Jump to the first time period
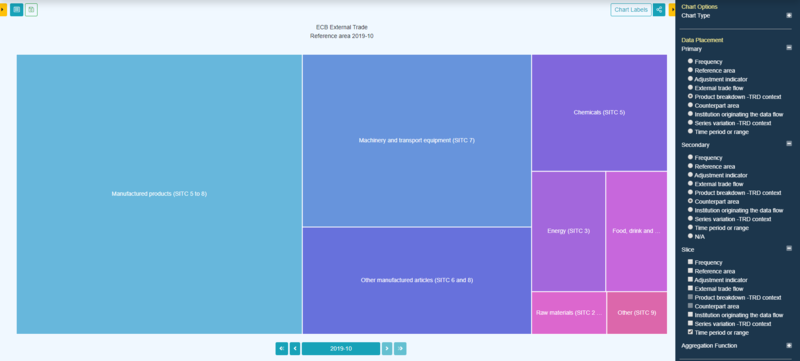The width and height of the screenshot is (800, 361). [x=282, y=349]
